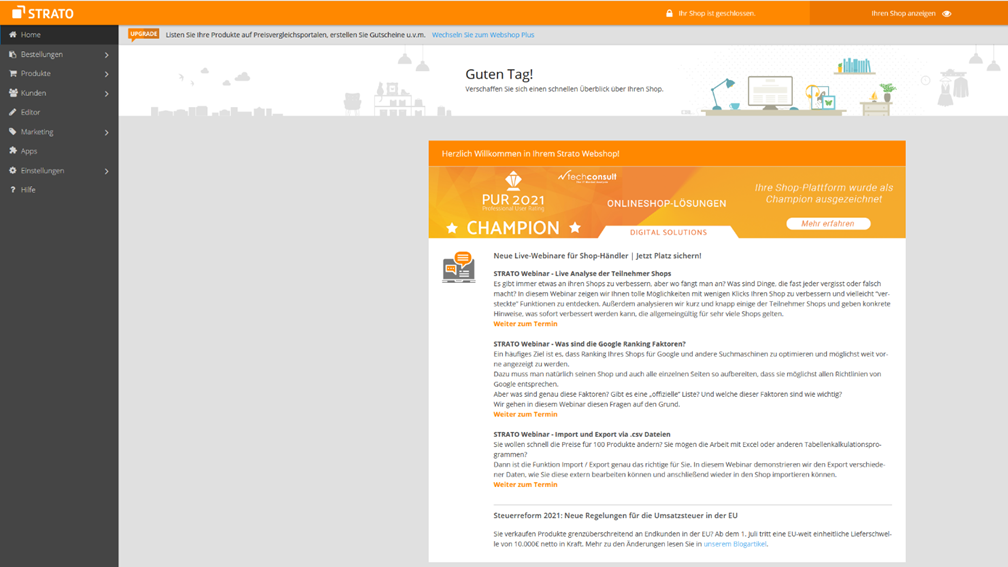The image size is (1008, 567).
Task: Click the Hilfe question mark icon
Action: pos(12,190)
